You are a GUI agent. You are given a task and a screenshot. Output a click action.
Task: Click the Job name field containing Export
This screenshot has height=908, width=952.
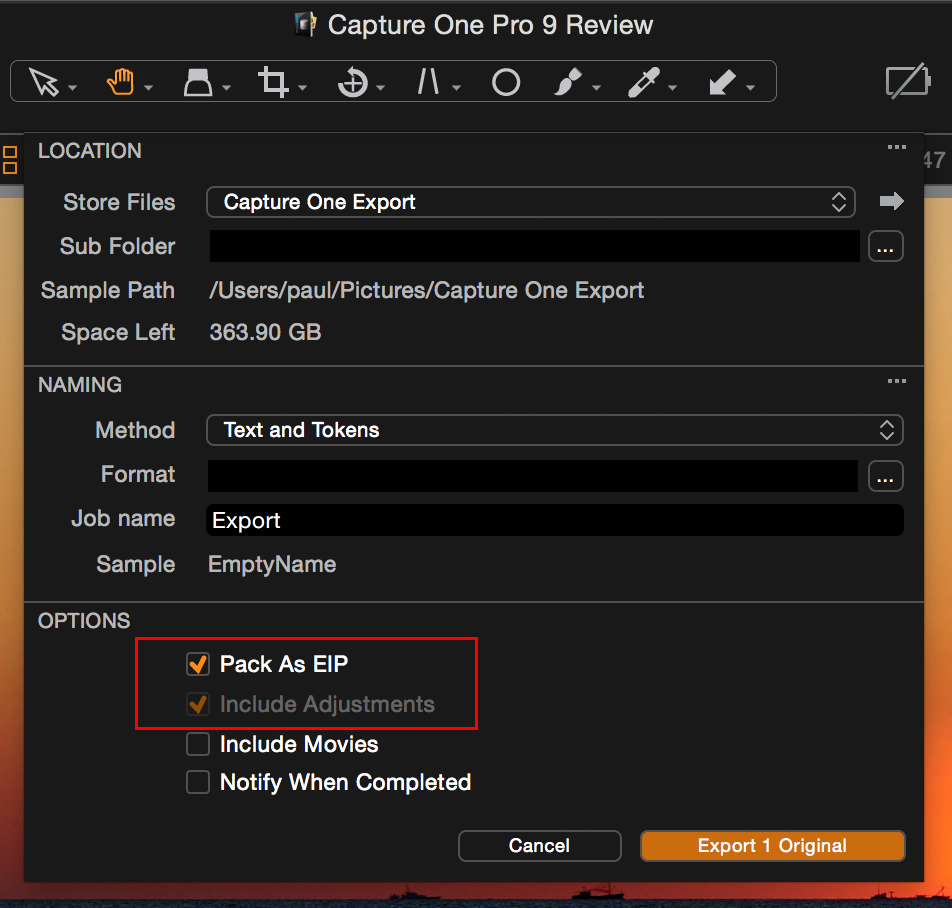[x=555, y=520]
